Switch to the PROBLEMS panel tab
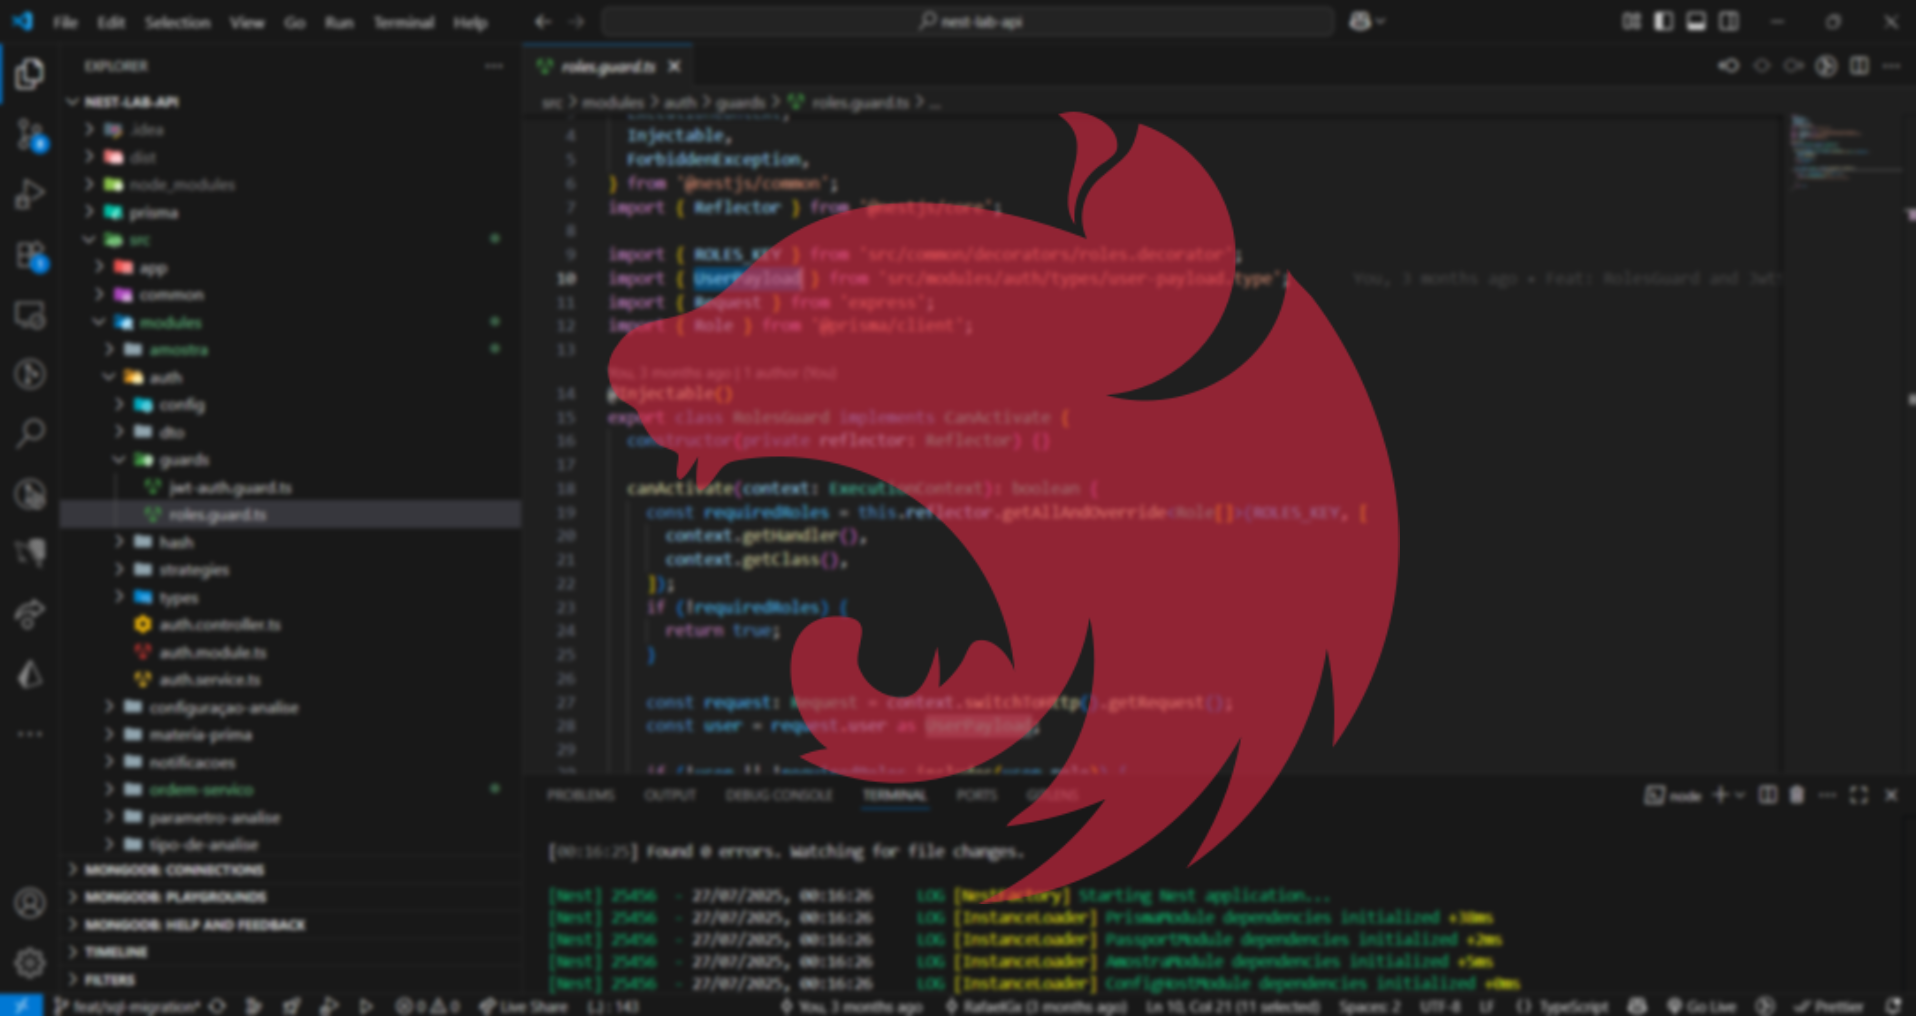This screenshot has height=1016, width=1916. (x=580, y=795)
